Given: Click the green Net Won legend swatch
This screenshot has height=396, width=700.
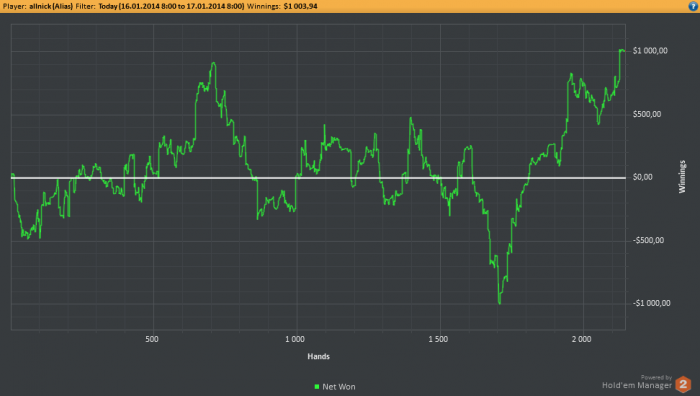Looking at the screenshot, I should tap(317, 387).
